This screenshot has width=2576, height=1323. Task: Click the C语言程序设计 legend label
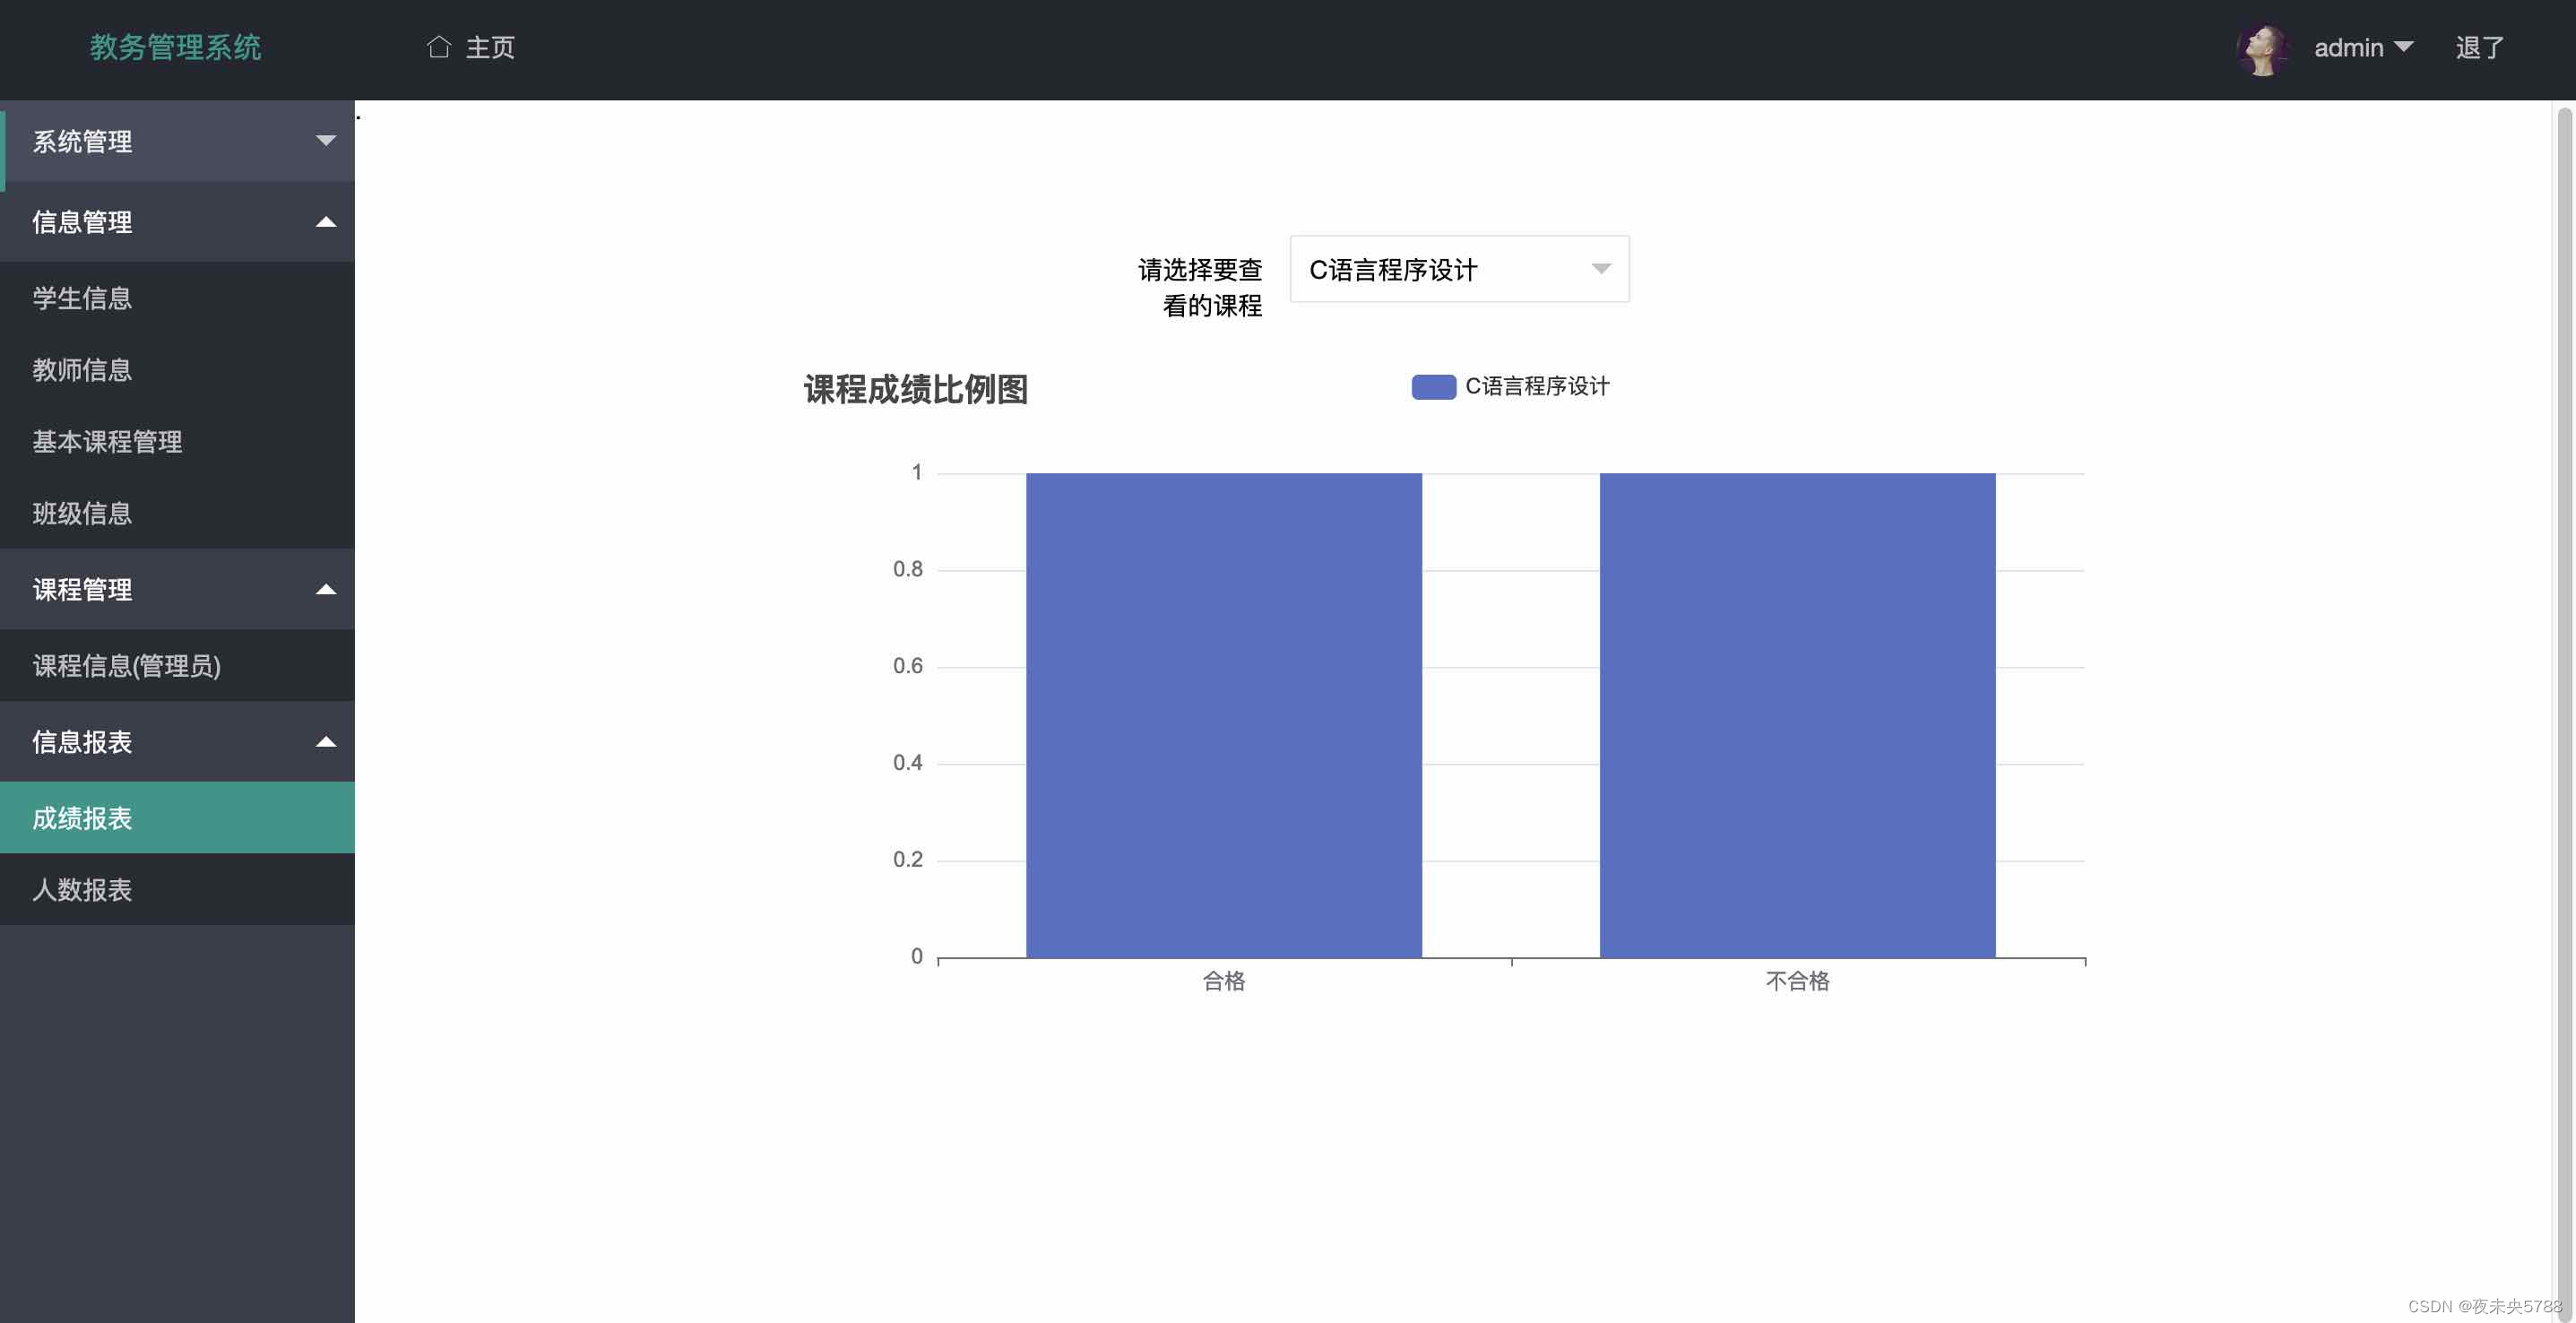1537,387
